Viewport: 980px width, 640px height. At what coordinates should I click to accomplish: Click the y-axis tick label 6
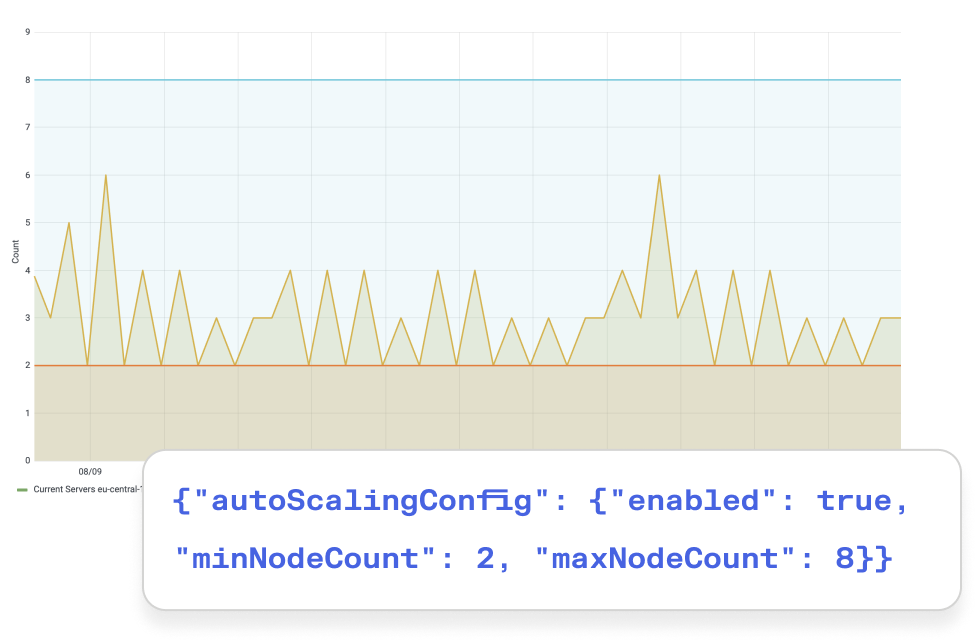coord(27,175)
